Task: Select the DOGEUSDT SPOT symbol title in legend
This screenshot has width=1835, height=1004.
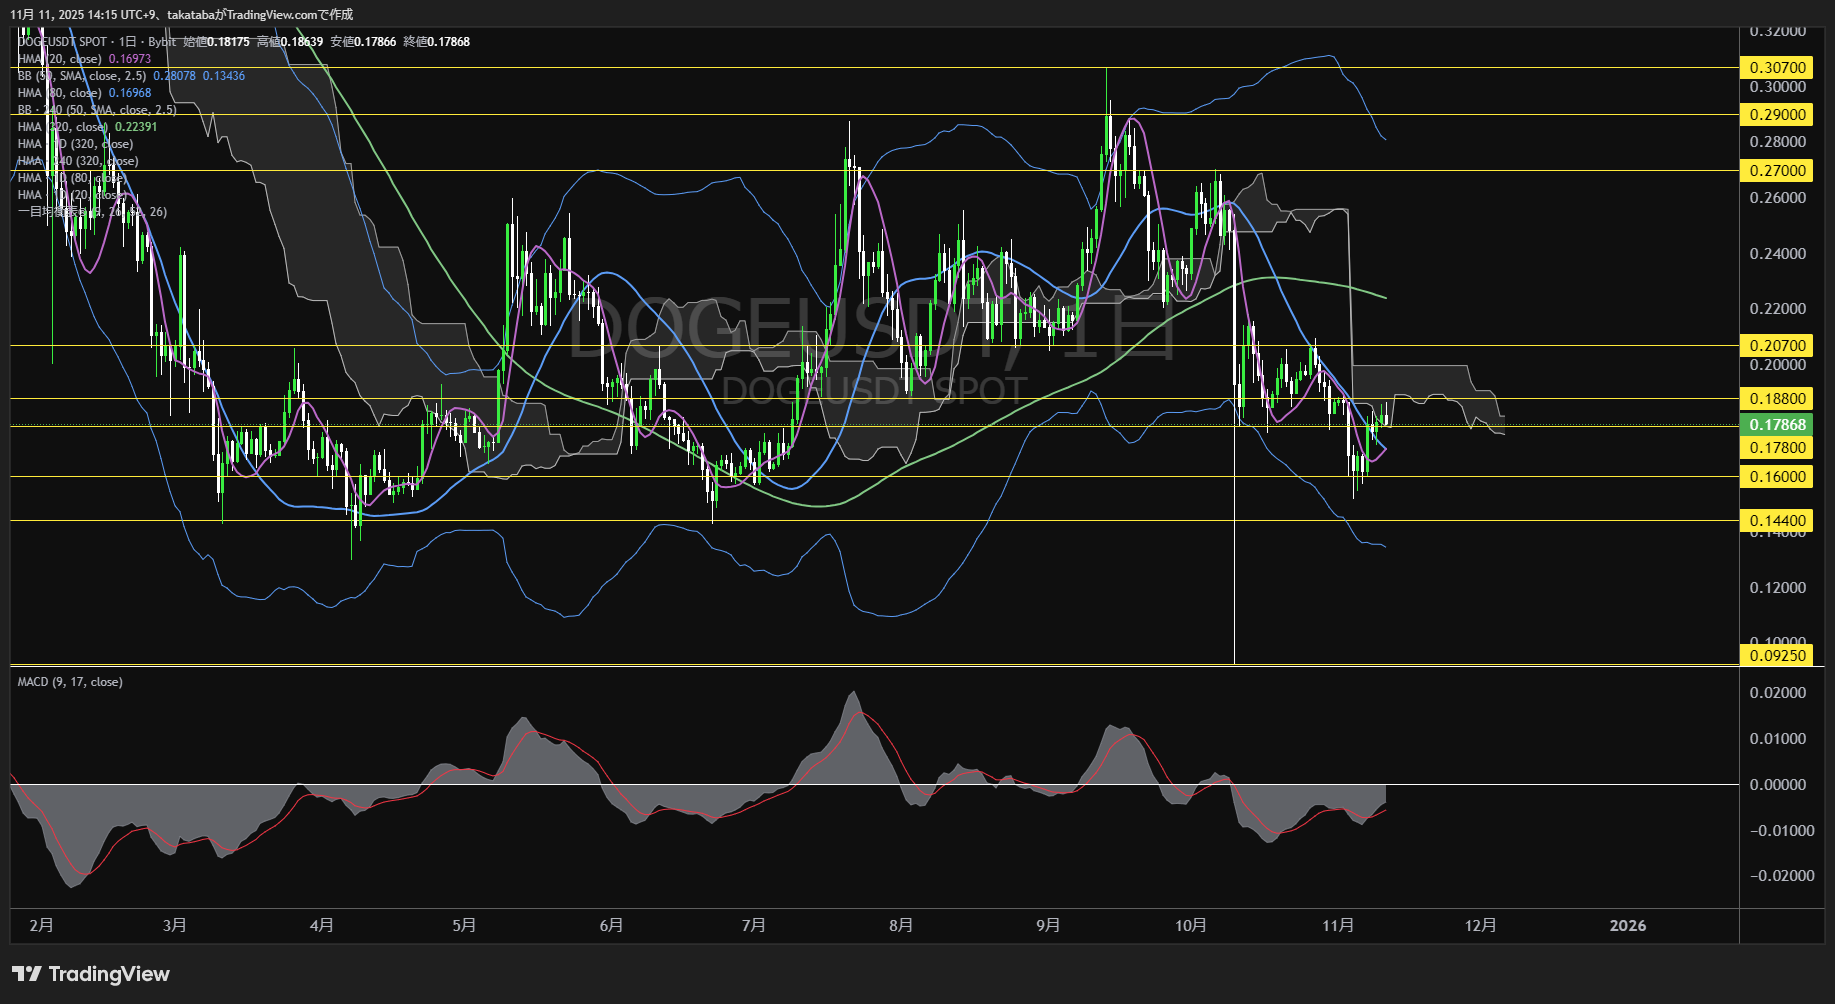Action: 62,42
